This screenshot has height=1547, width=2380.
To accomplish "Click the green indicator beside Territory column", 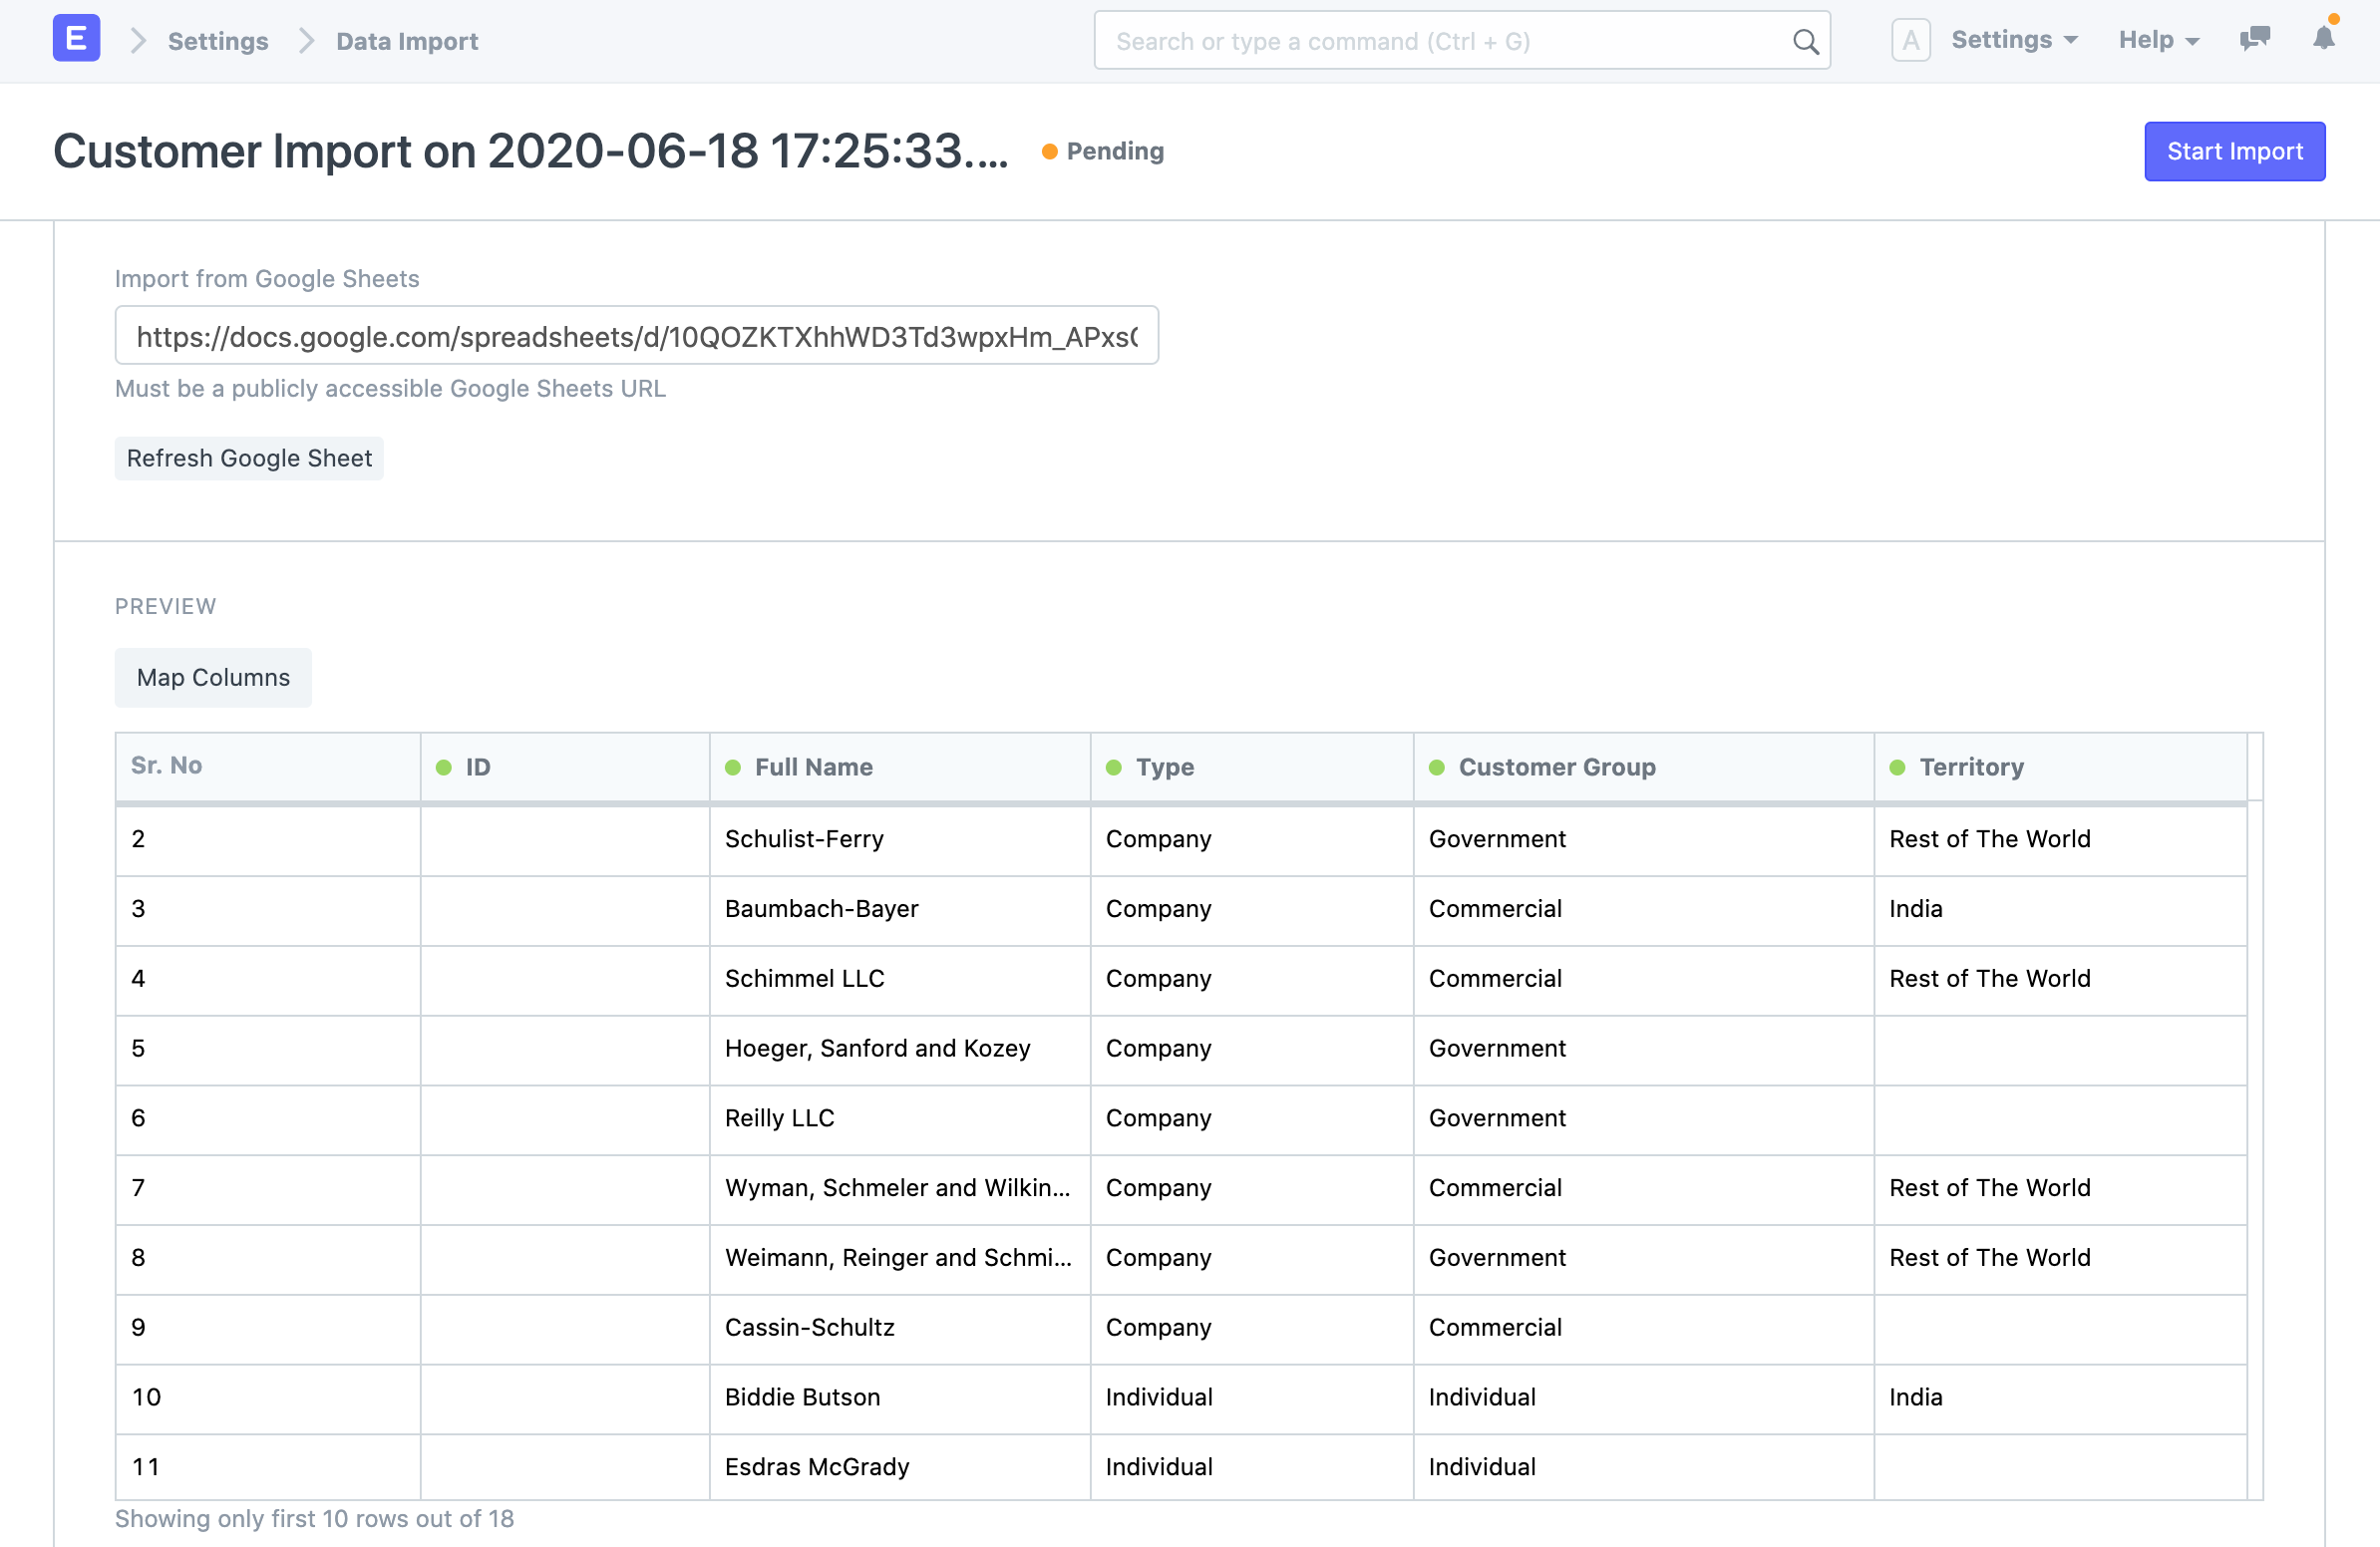I will (x=1898, y=767).
